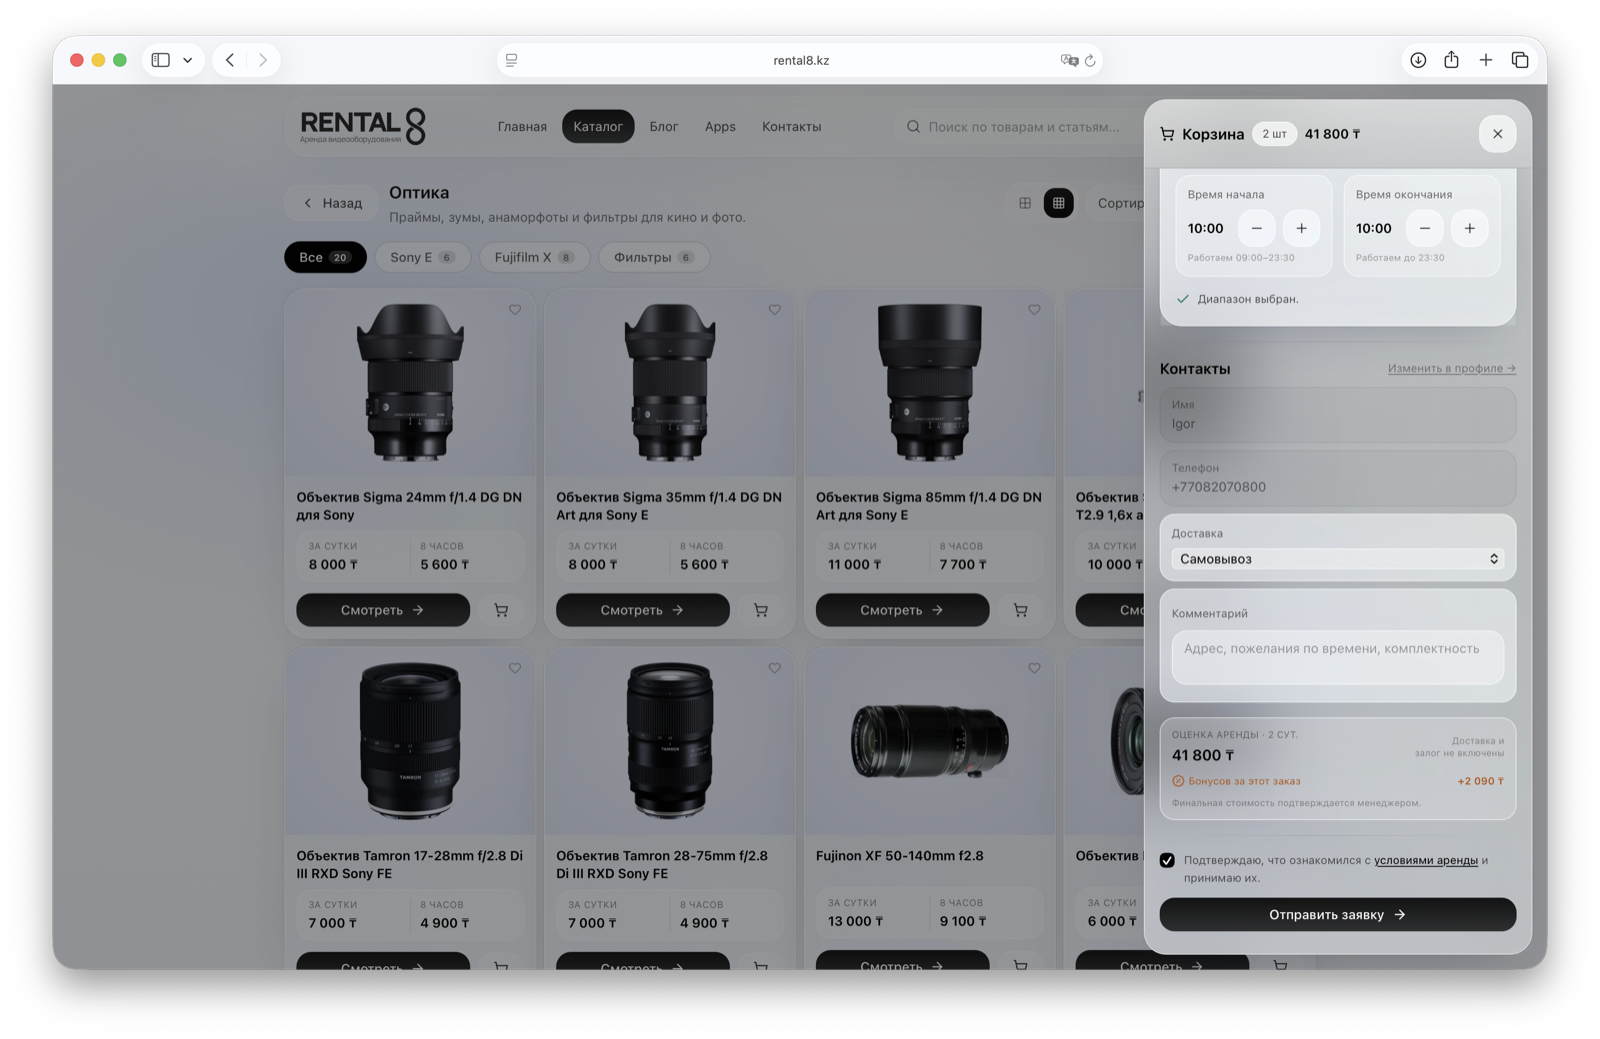The width and height of the screenshot is (1600, 1039).
Task: Expand Safari sidebar options chevron
Action: coord(188,60)
